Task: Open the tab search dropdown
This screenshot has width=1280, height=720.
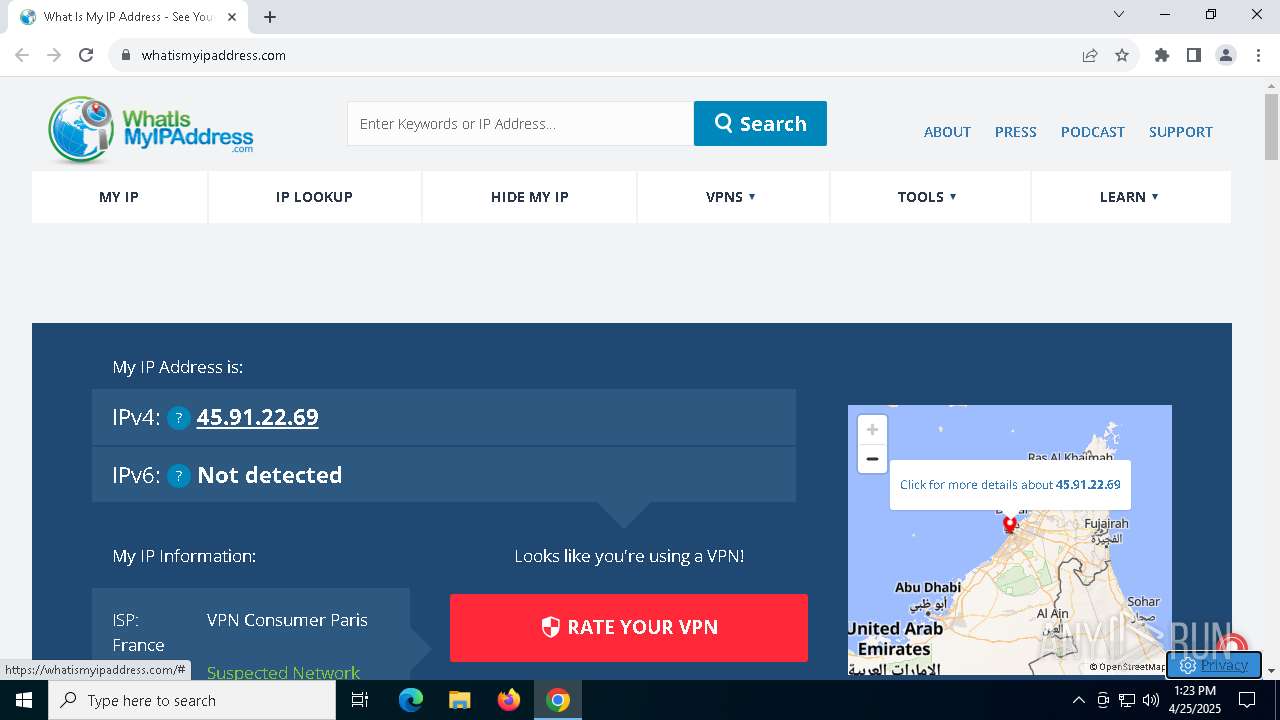Action: 1119,14
